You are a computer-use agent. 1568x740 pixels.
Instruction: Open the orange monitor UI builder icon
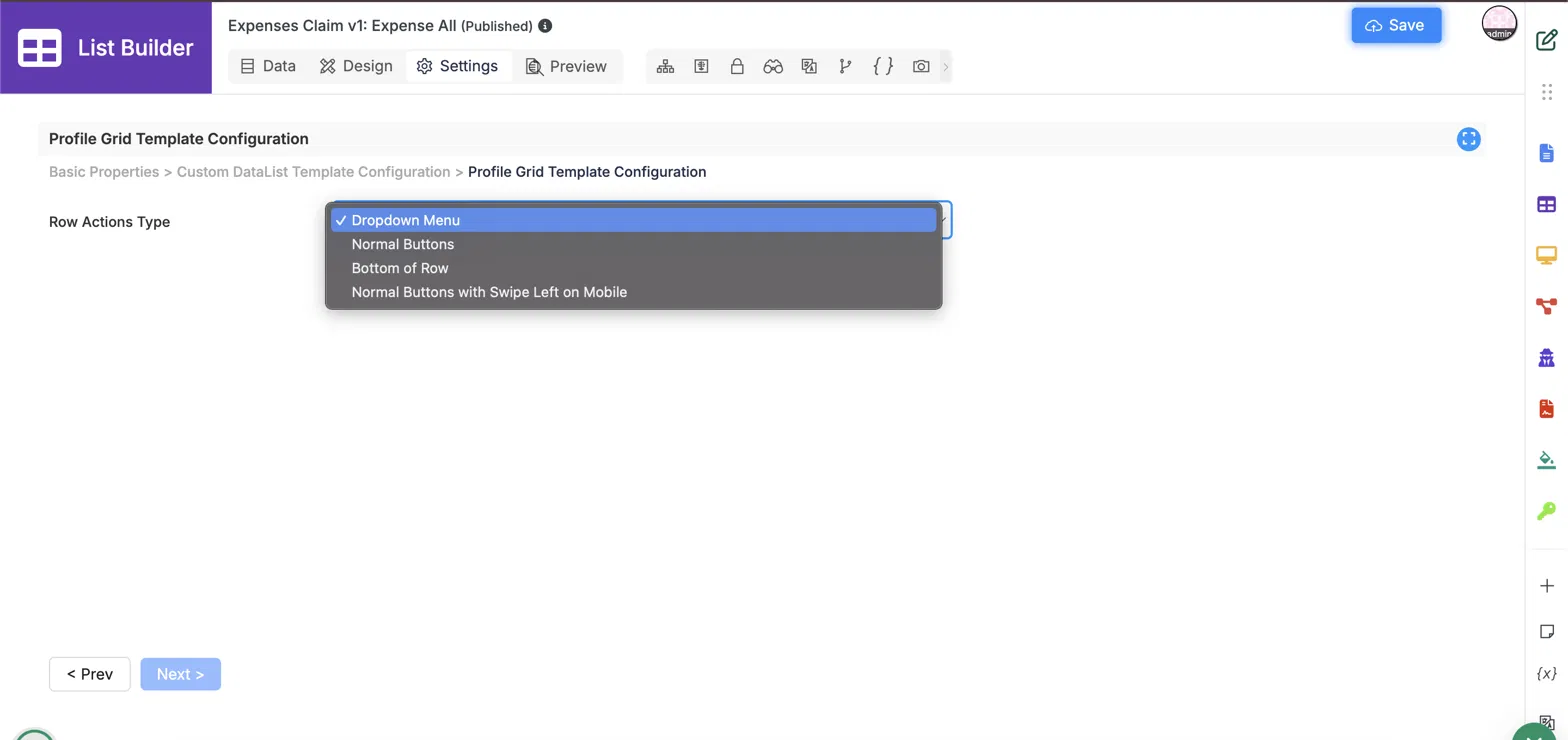[1546, 255]
